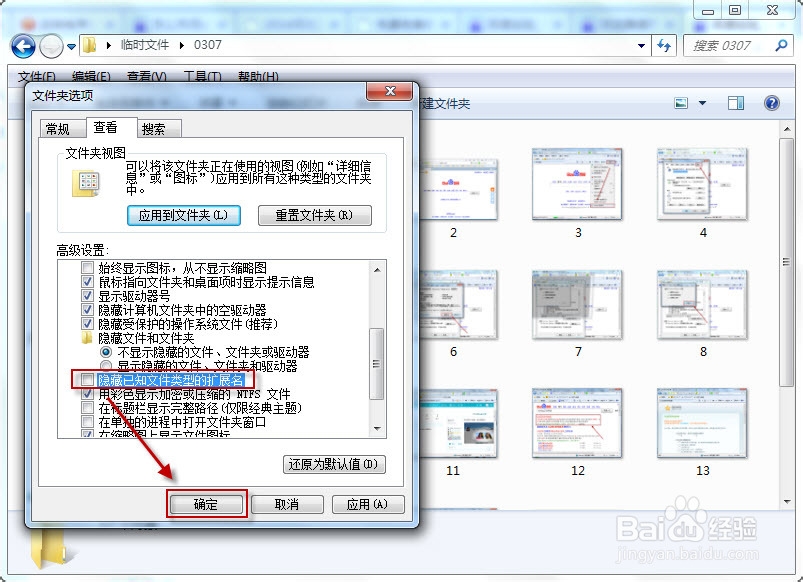The height and width of the screenshot is (582, 803).
Task: Toggle the preview pane icon
Action: tap(736, 103)
